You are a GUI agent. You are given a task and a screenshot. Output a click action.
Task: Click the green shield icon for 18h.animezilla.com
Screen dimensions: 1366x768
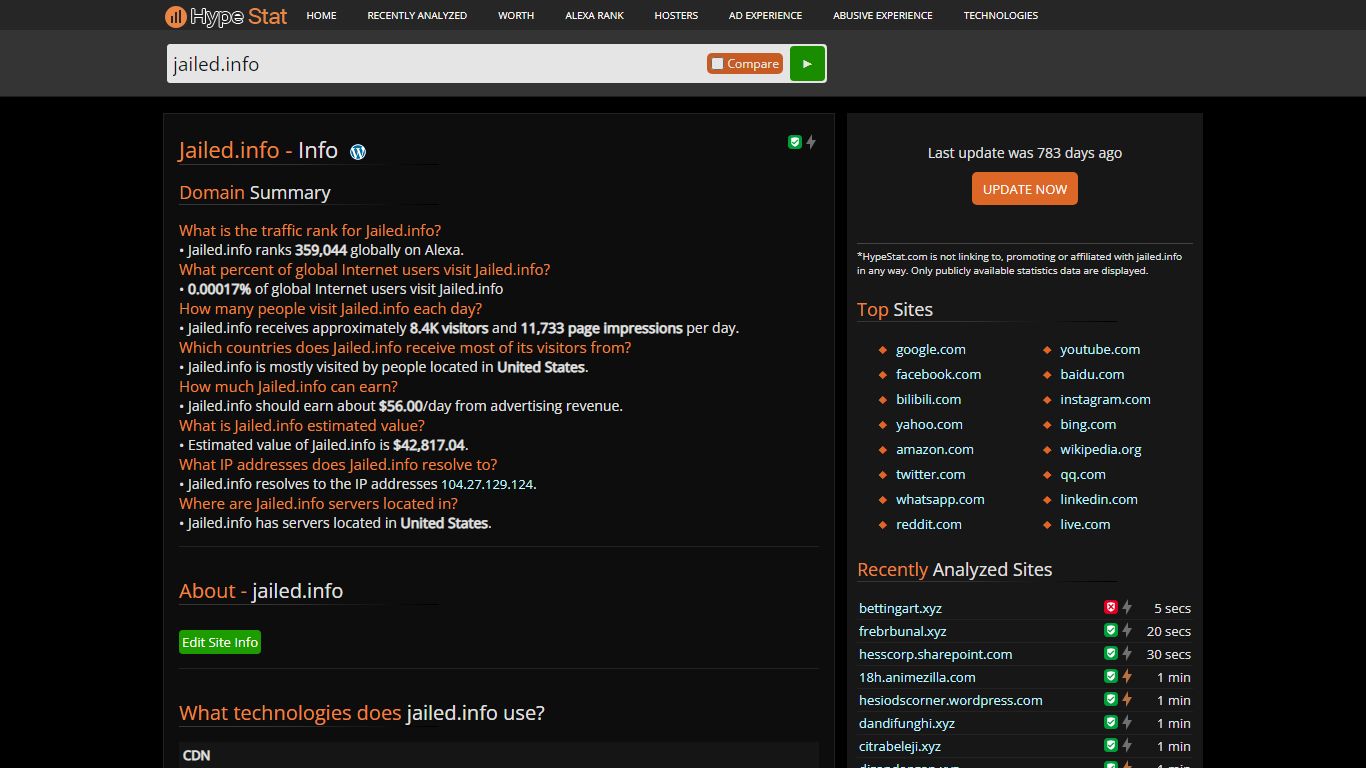click(1110, 676)
